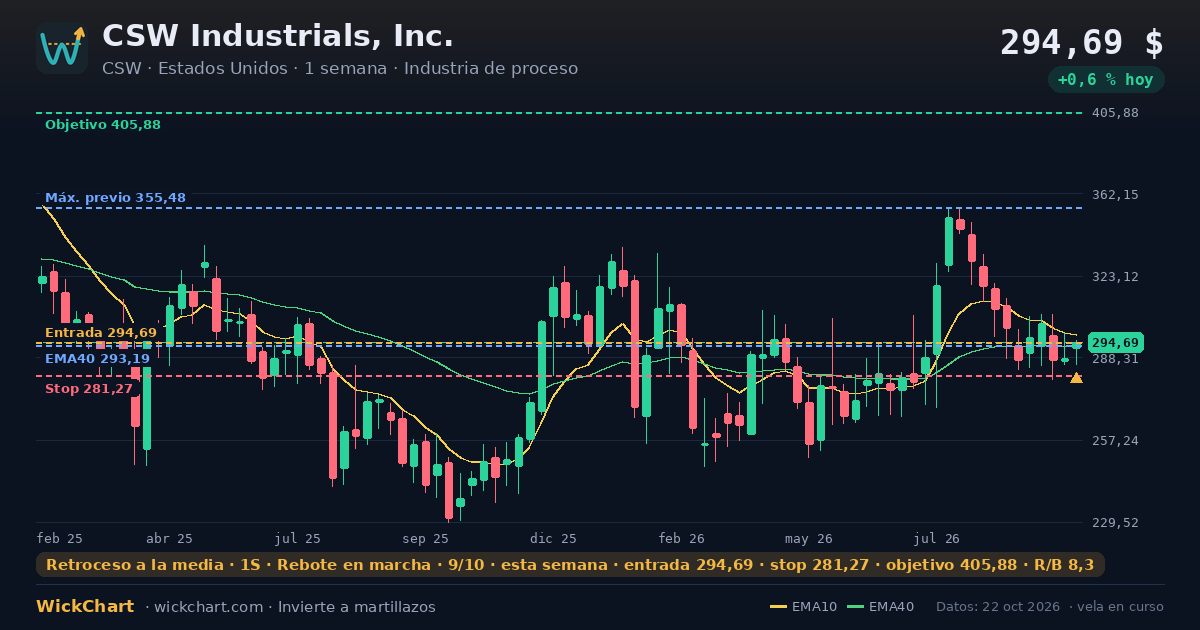The image size is (1200, 630).
Task: Click the jul 25 date label
Action: [x=298, y=539]
